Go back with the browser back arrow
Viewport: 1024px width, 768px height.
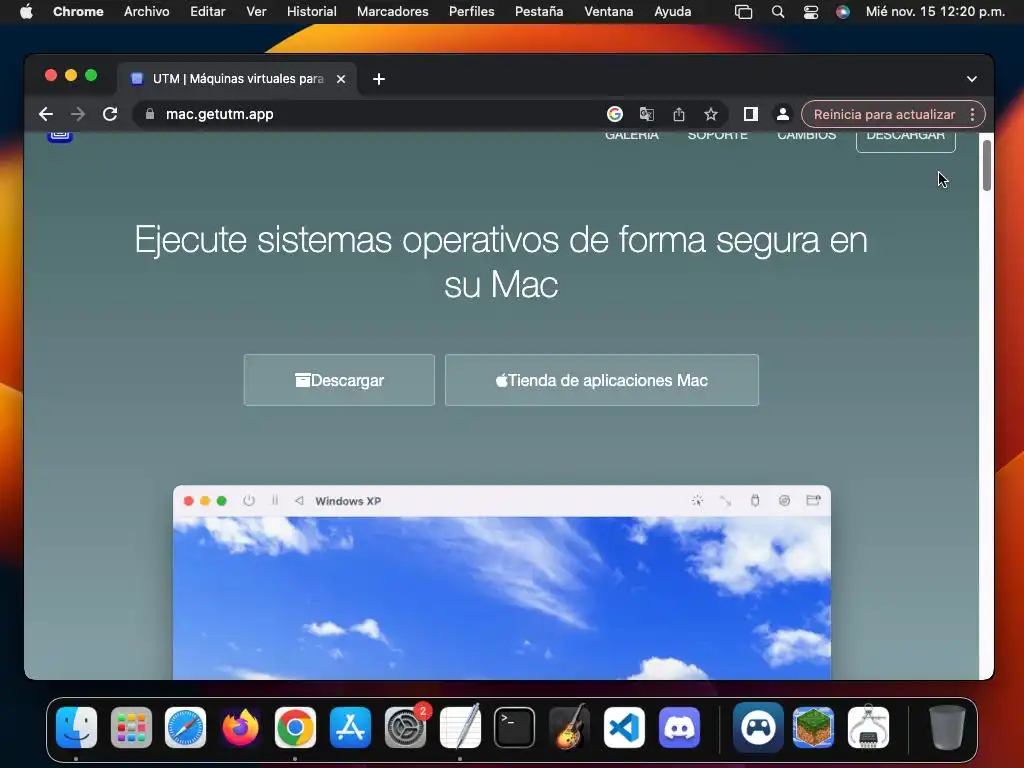pyautogui.click(x=46, y=114)
